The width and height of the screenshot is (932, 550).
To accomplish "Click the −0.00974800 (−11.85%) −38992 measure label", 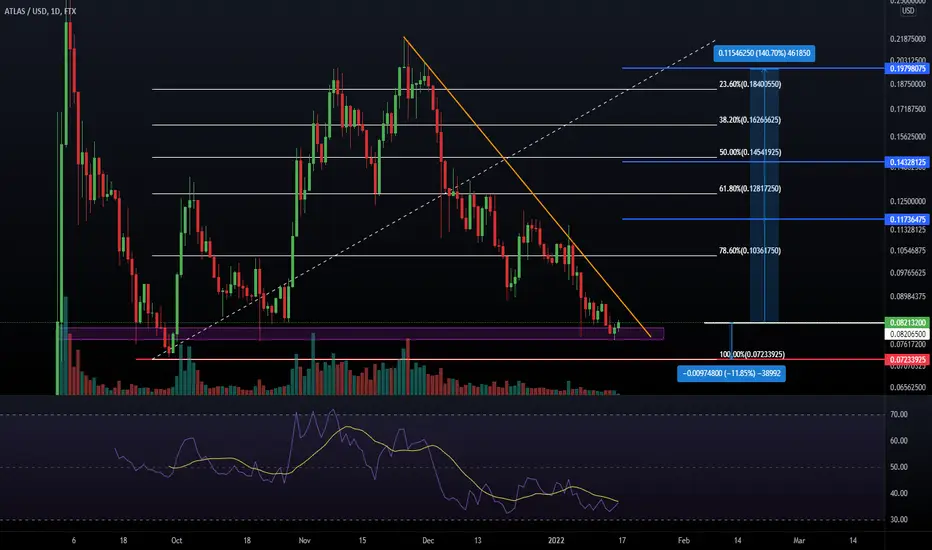I will coord(731,373).
